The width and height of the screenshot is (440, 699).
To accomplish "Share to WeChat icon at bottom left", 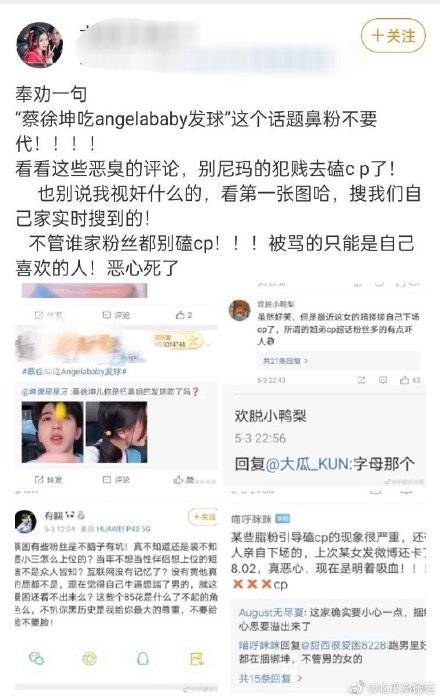I will tap(36, 658).
